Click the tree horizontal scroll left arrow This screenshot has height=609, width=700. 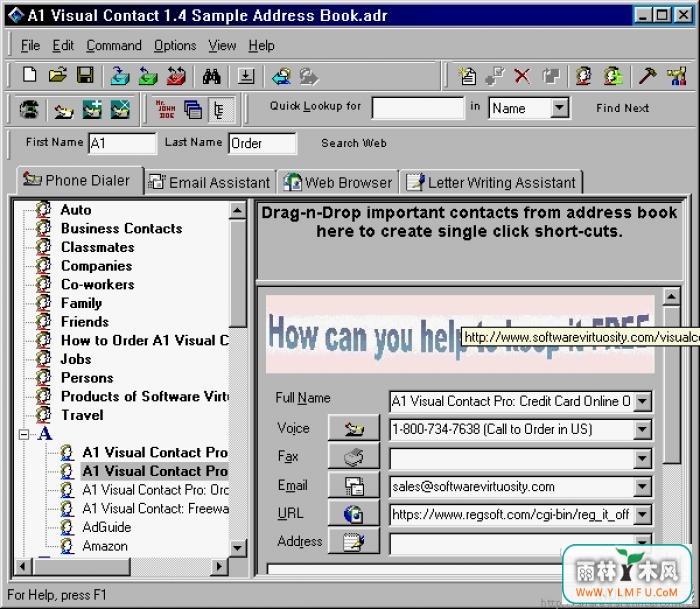tap(23, 567)
